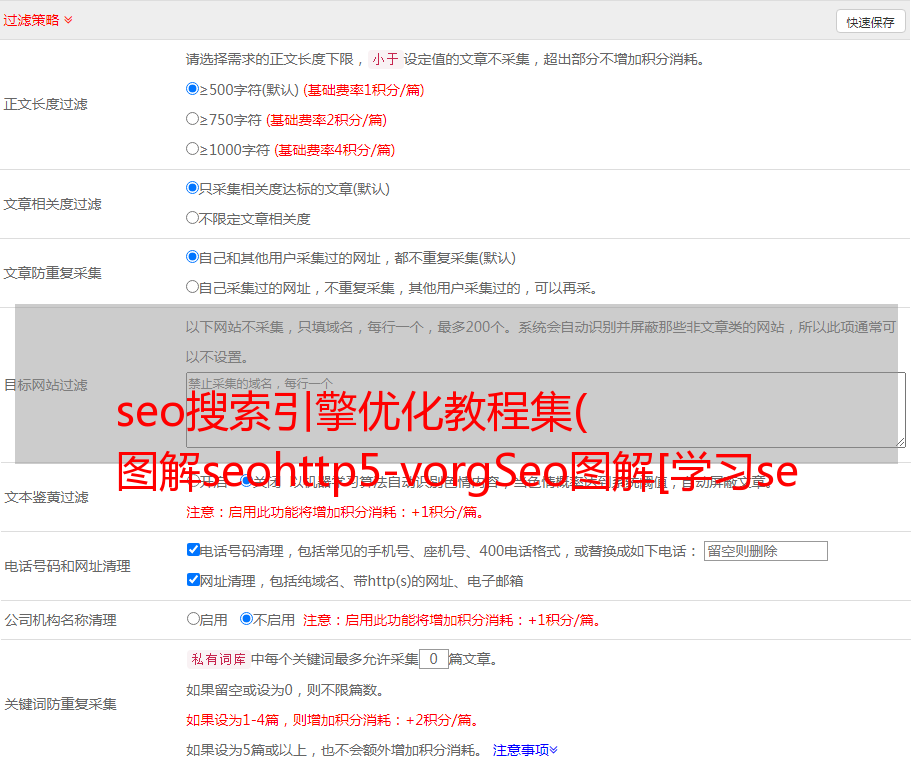912x768 pixels.
Task: Click the resize grip of the domain textarea
Action: 900,442
